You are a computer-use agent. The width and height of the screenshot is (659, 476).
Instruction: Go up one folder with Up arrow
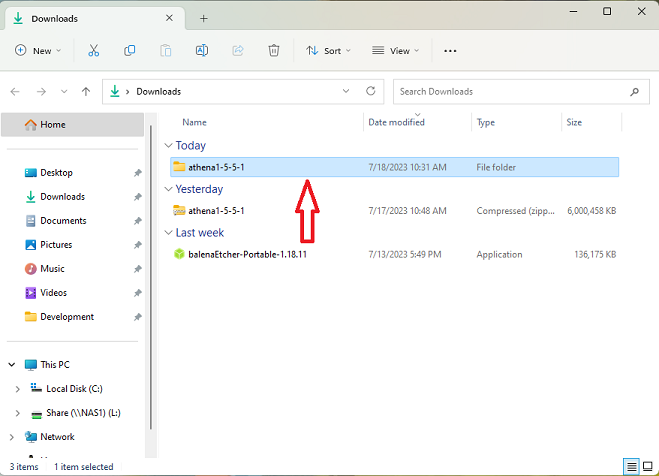[86, 91]
